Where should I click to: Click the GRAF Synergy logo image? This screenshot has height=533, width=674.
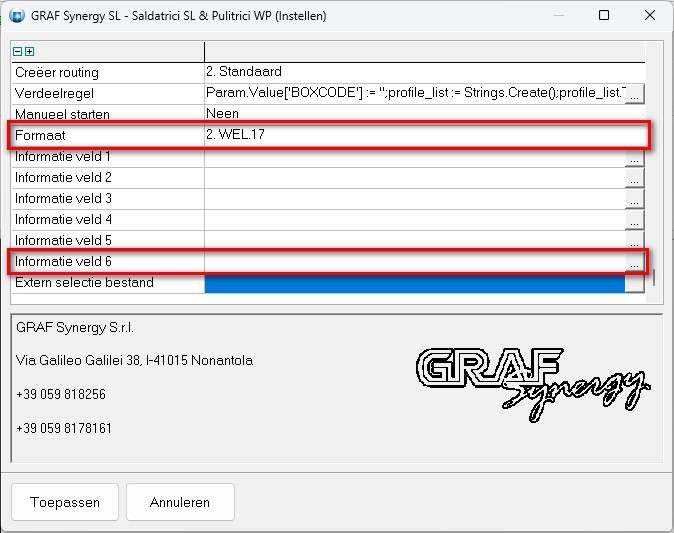tap(533, 385)
